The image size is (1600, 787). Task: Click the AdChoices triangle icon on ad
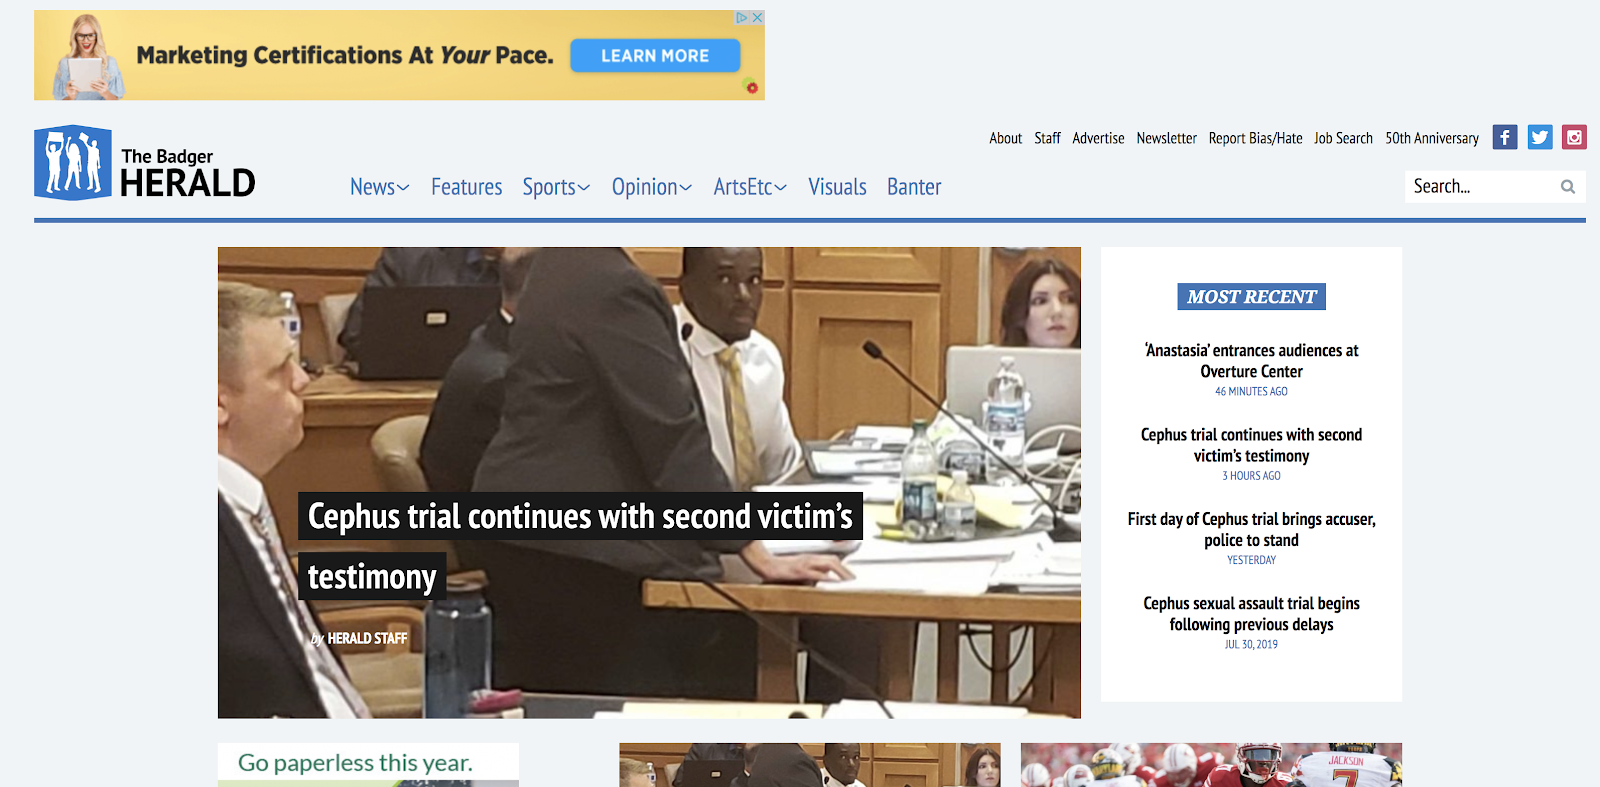[x=742, y=18]
